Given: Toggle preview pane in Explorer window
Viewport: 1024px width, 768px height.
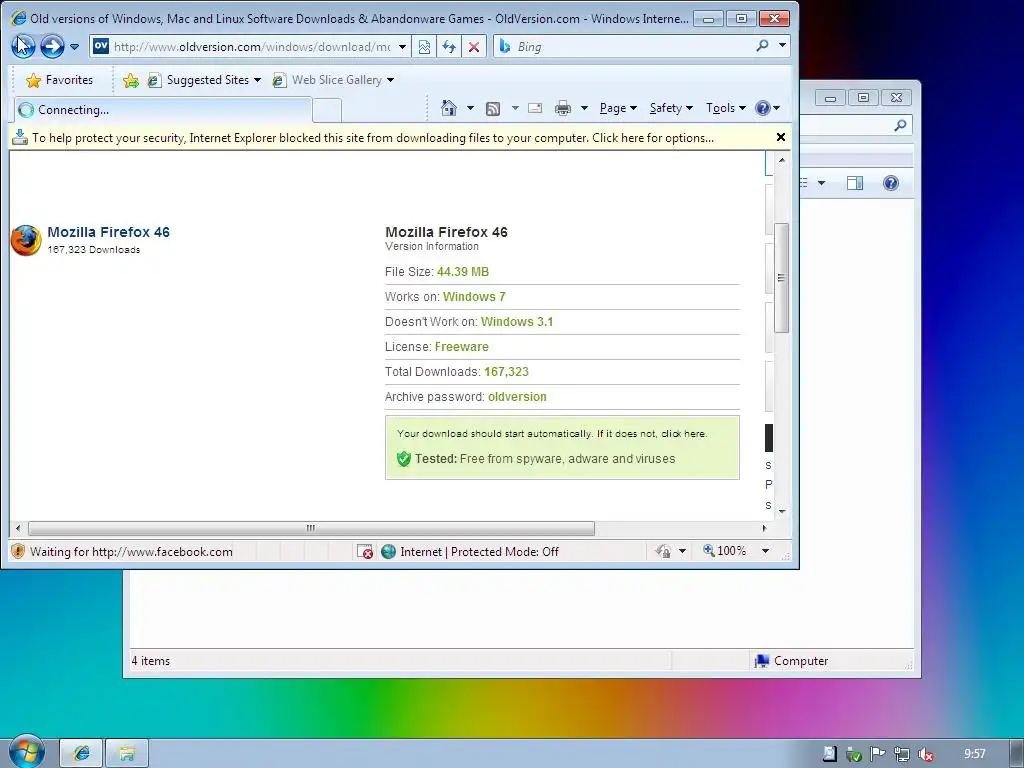Looking at the screenshot, I should (x=855, y=183).
